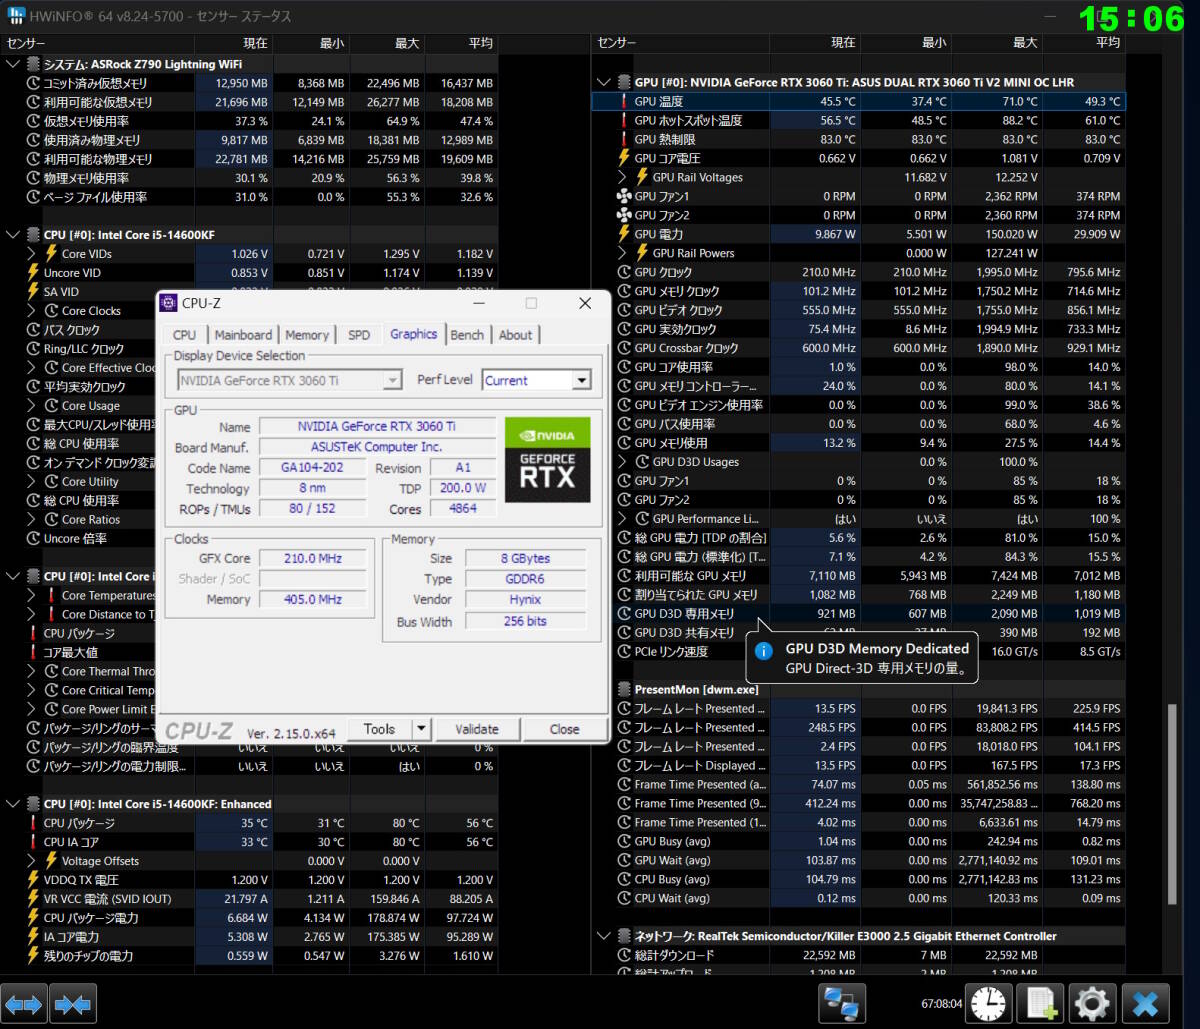The height and width of the screenshot is (1029, 1200).
Task: Click the clock reset timer icon
Action: 989,1003
